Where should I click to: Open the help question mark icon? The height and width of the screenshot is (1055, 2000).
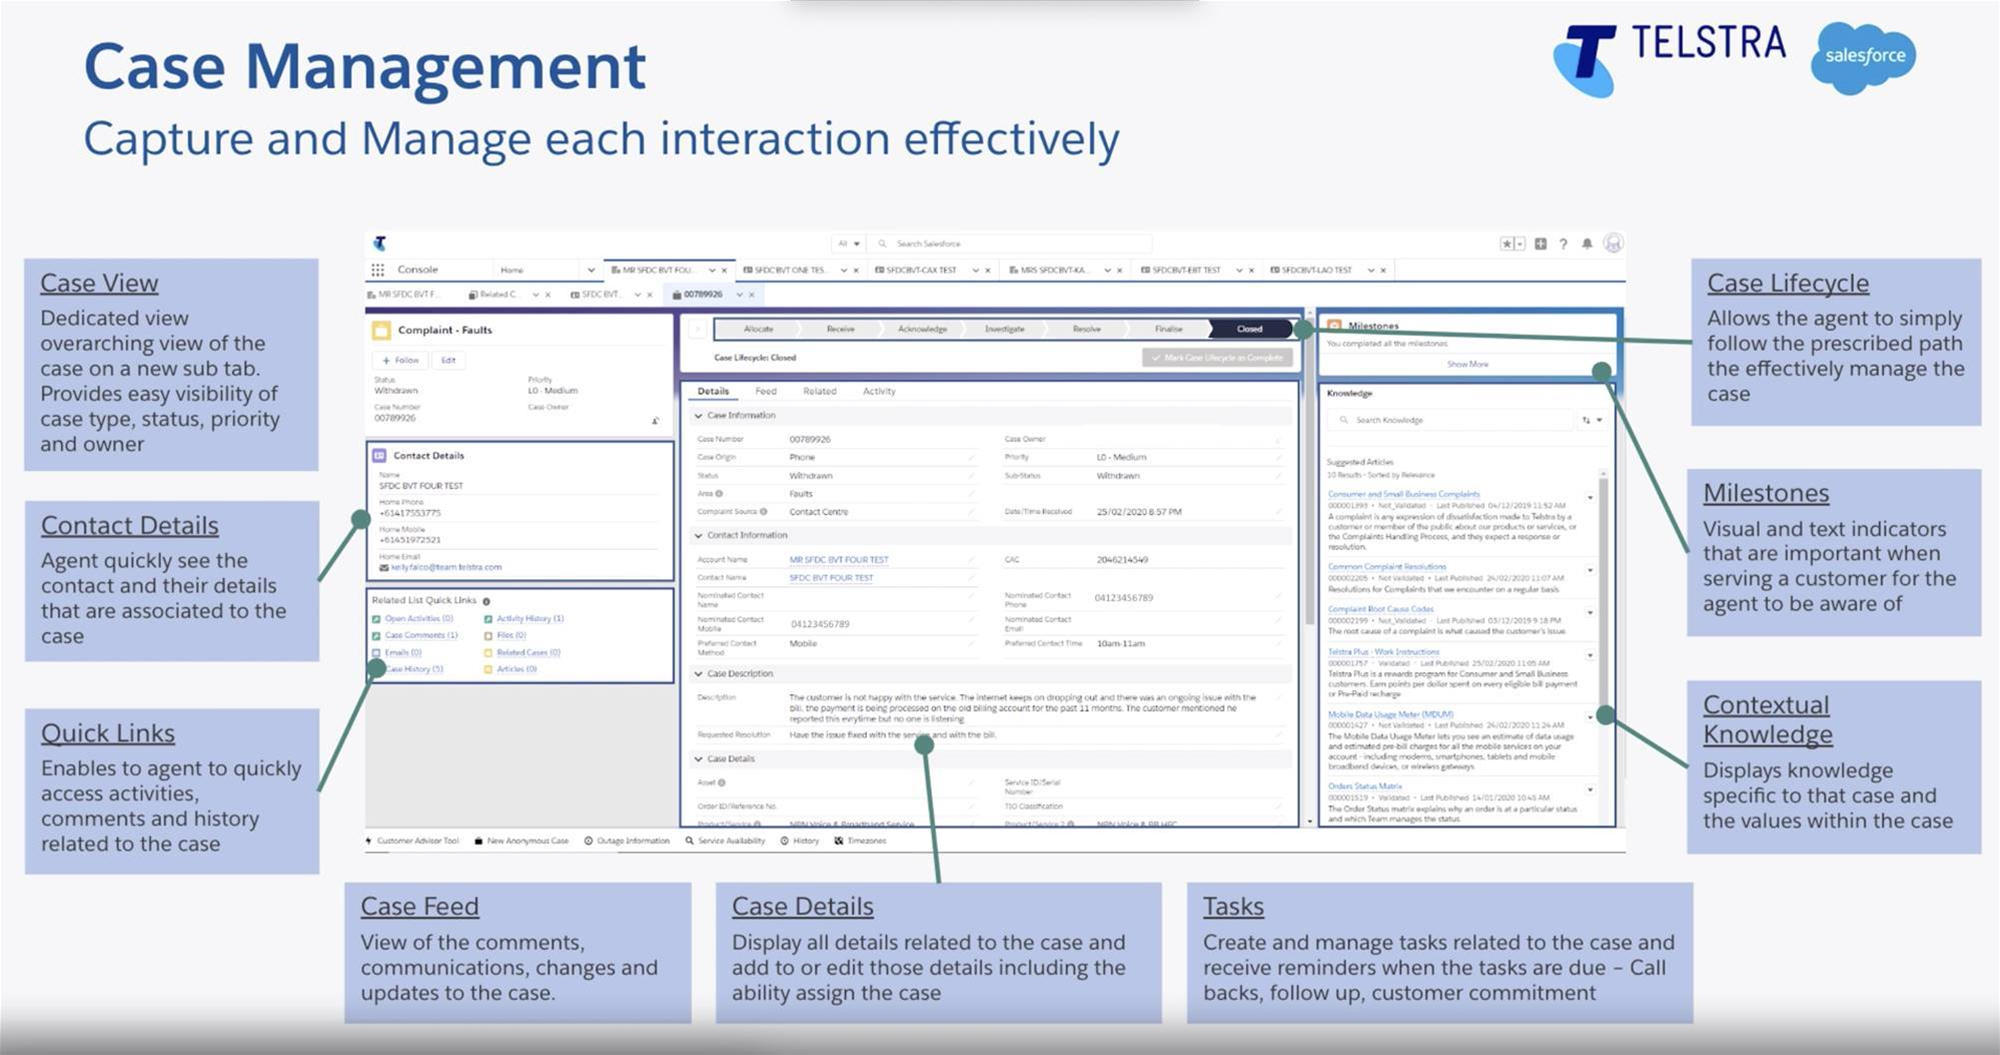pyautogui.click(x=1563, y=244)
